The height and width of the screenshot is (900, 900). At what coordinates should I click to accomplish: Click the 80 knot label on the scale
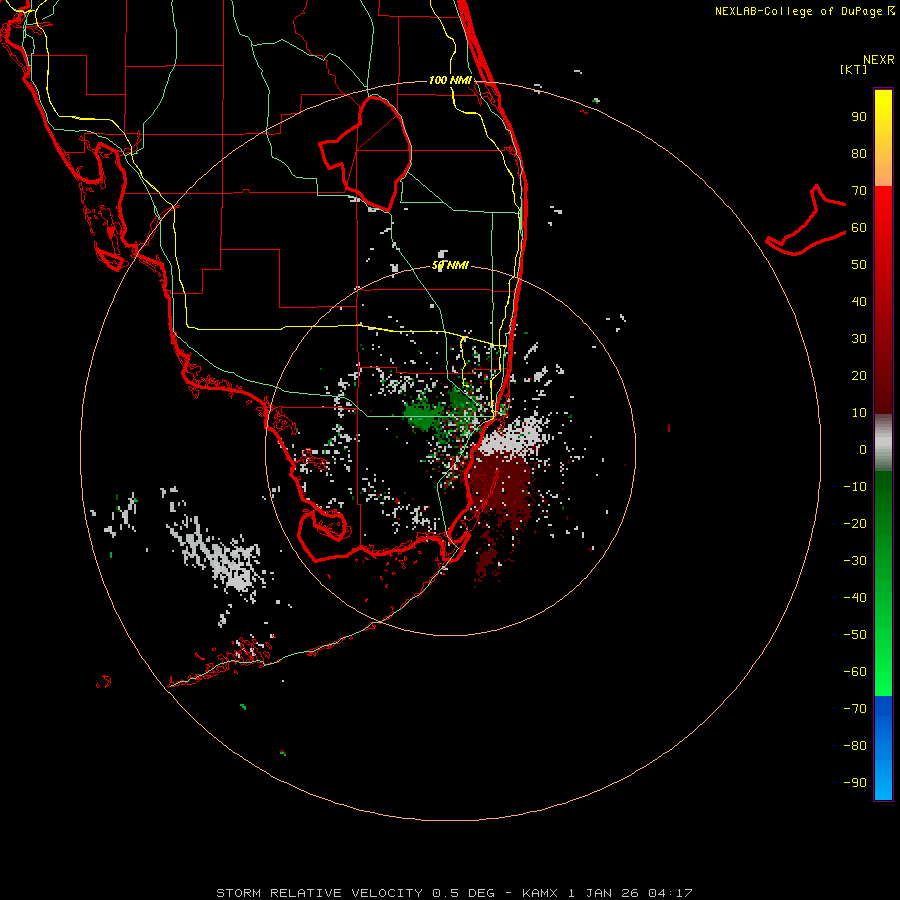[859, 154]
